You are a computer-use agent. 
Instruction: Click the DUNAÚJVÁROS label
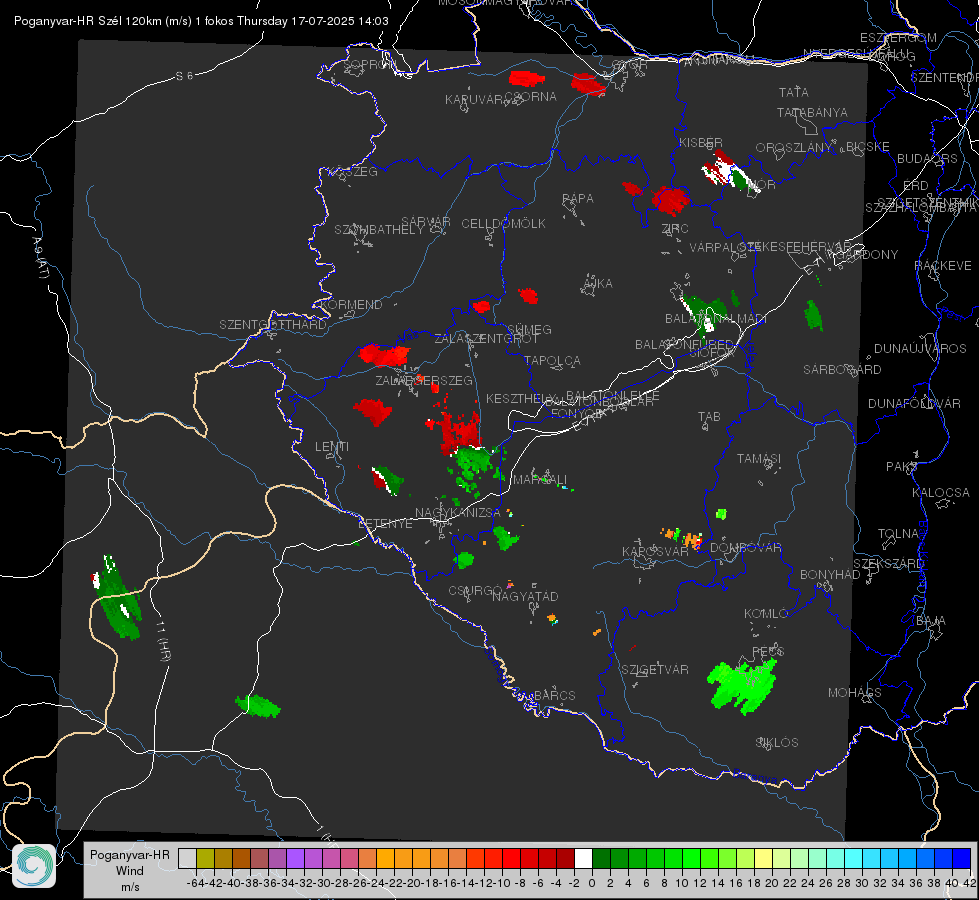click(x=920, y=349)
